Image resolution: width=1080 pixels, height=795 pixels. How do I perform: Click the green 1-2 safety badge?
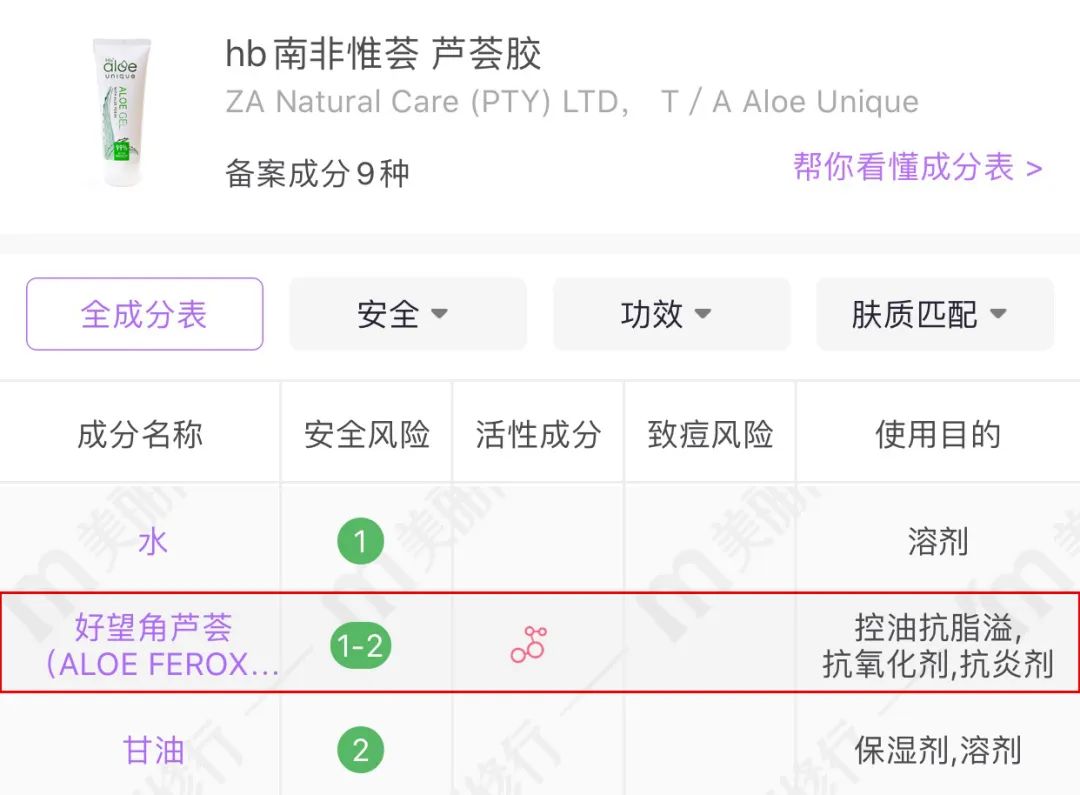click(360, 646)
